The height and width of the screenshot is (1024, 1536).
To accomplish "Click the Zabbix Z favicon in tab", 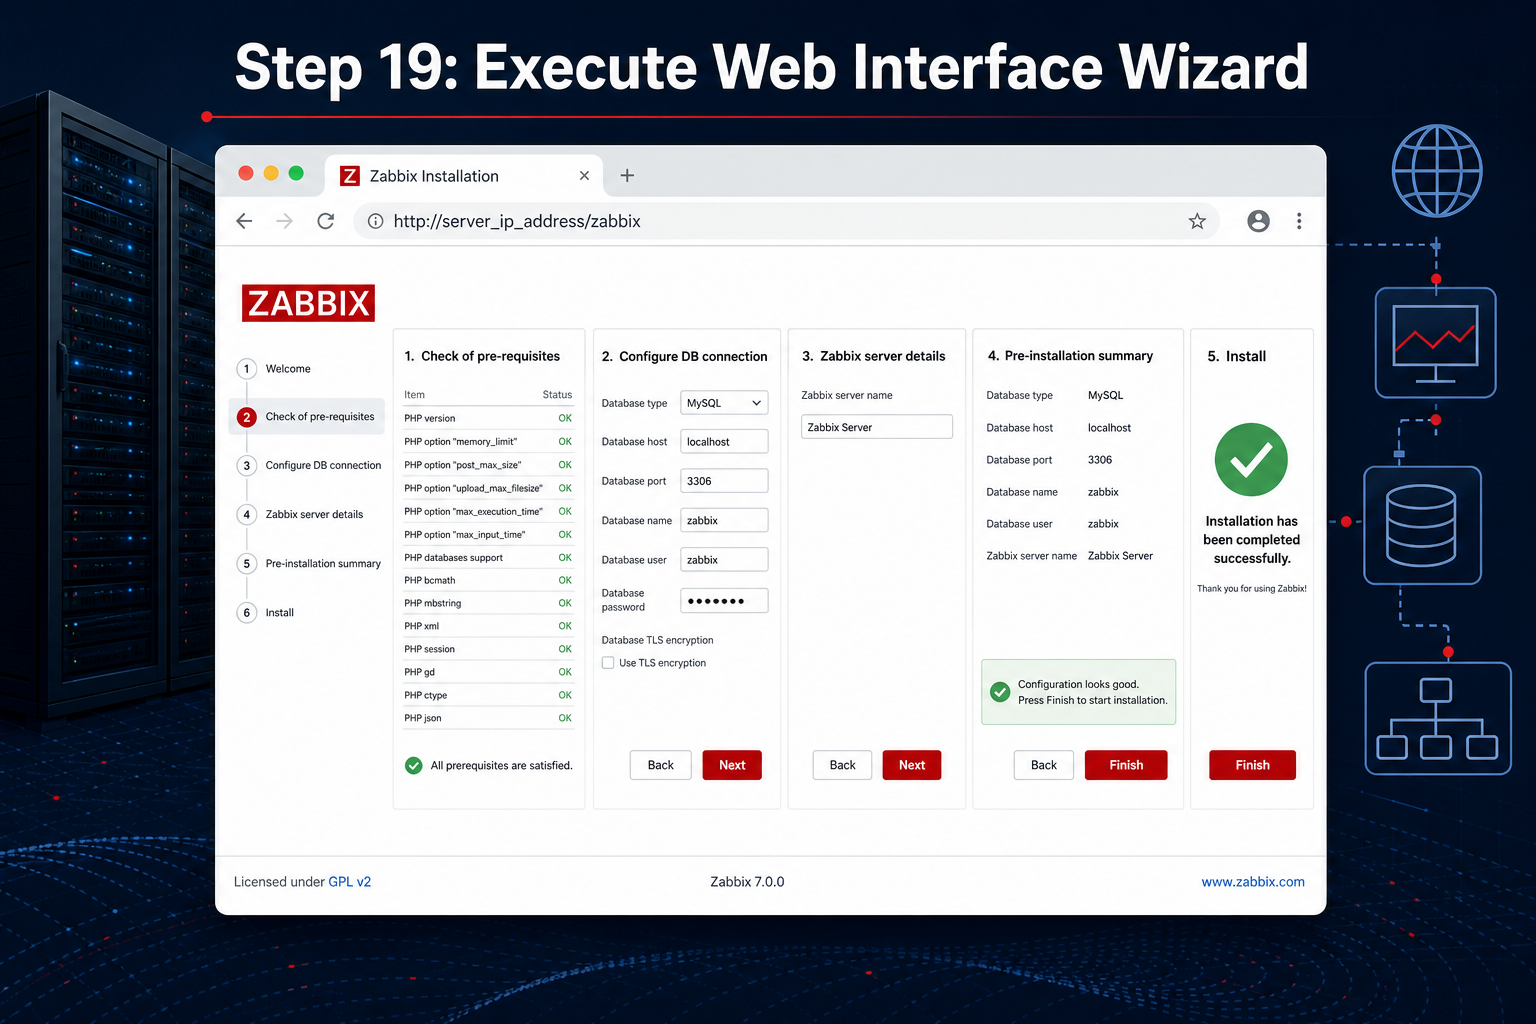I will click(x=350, y=176).
